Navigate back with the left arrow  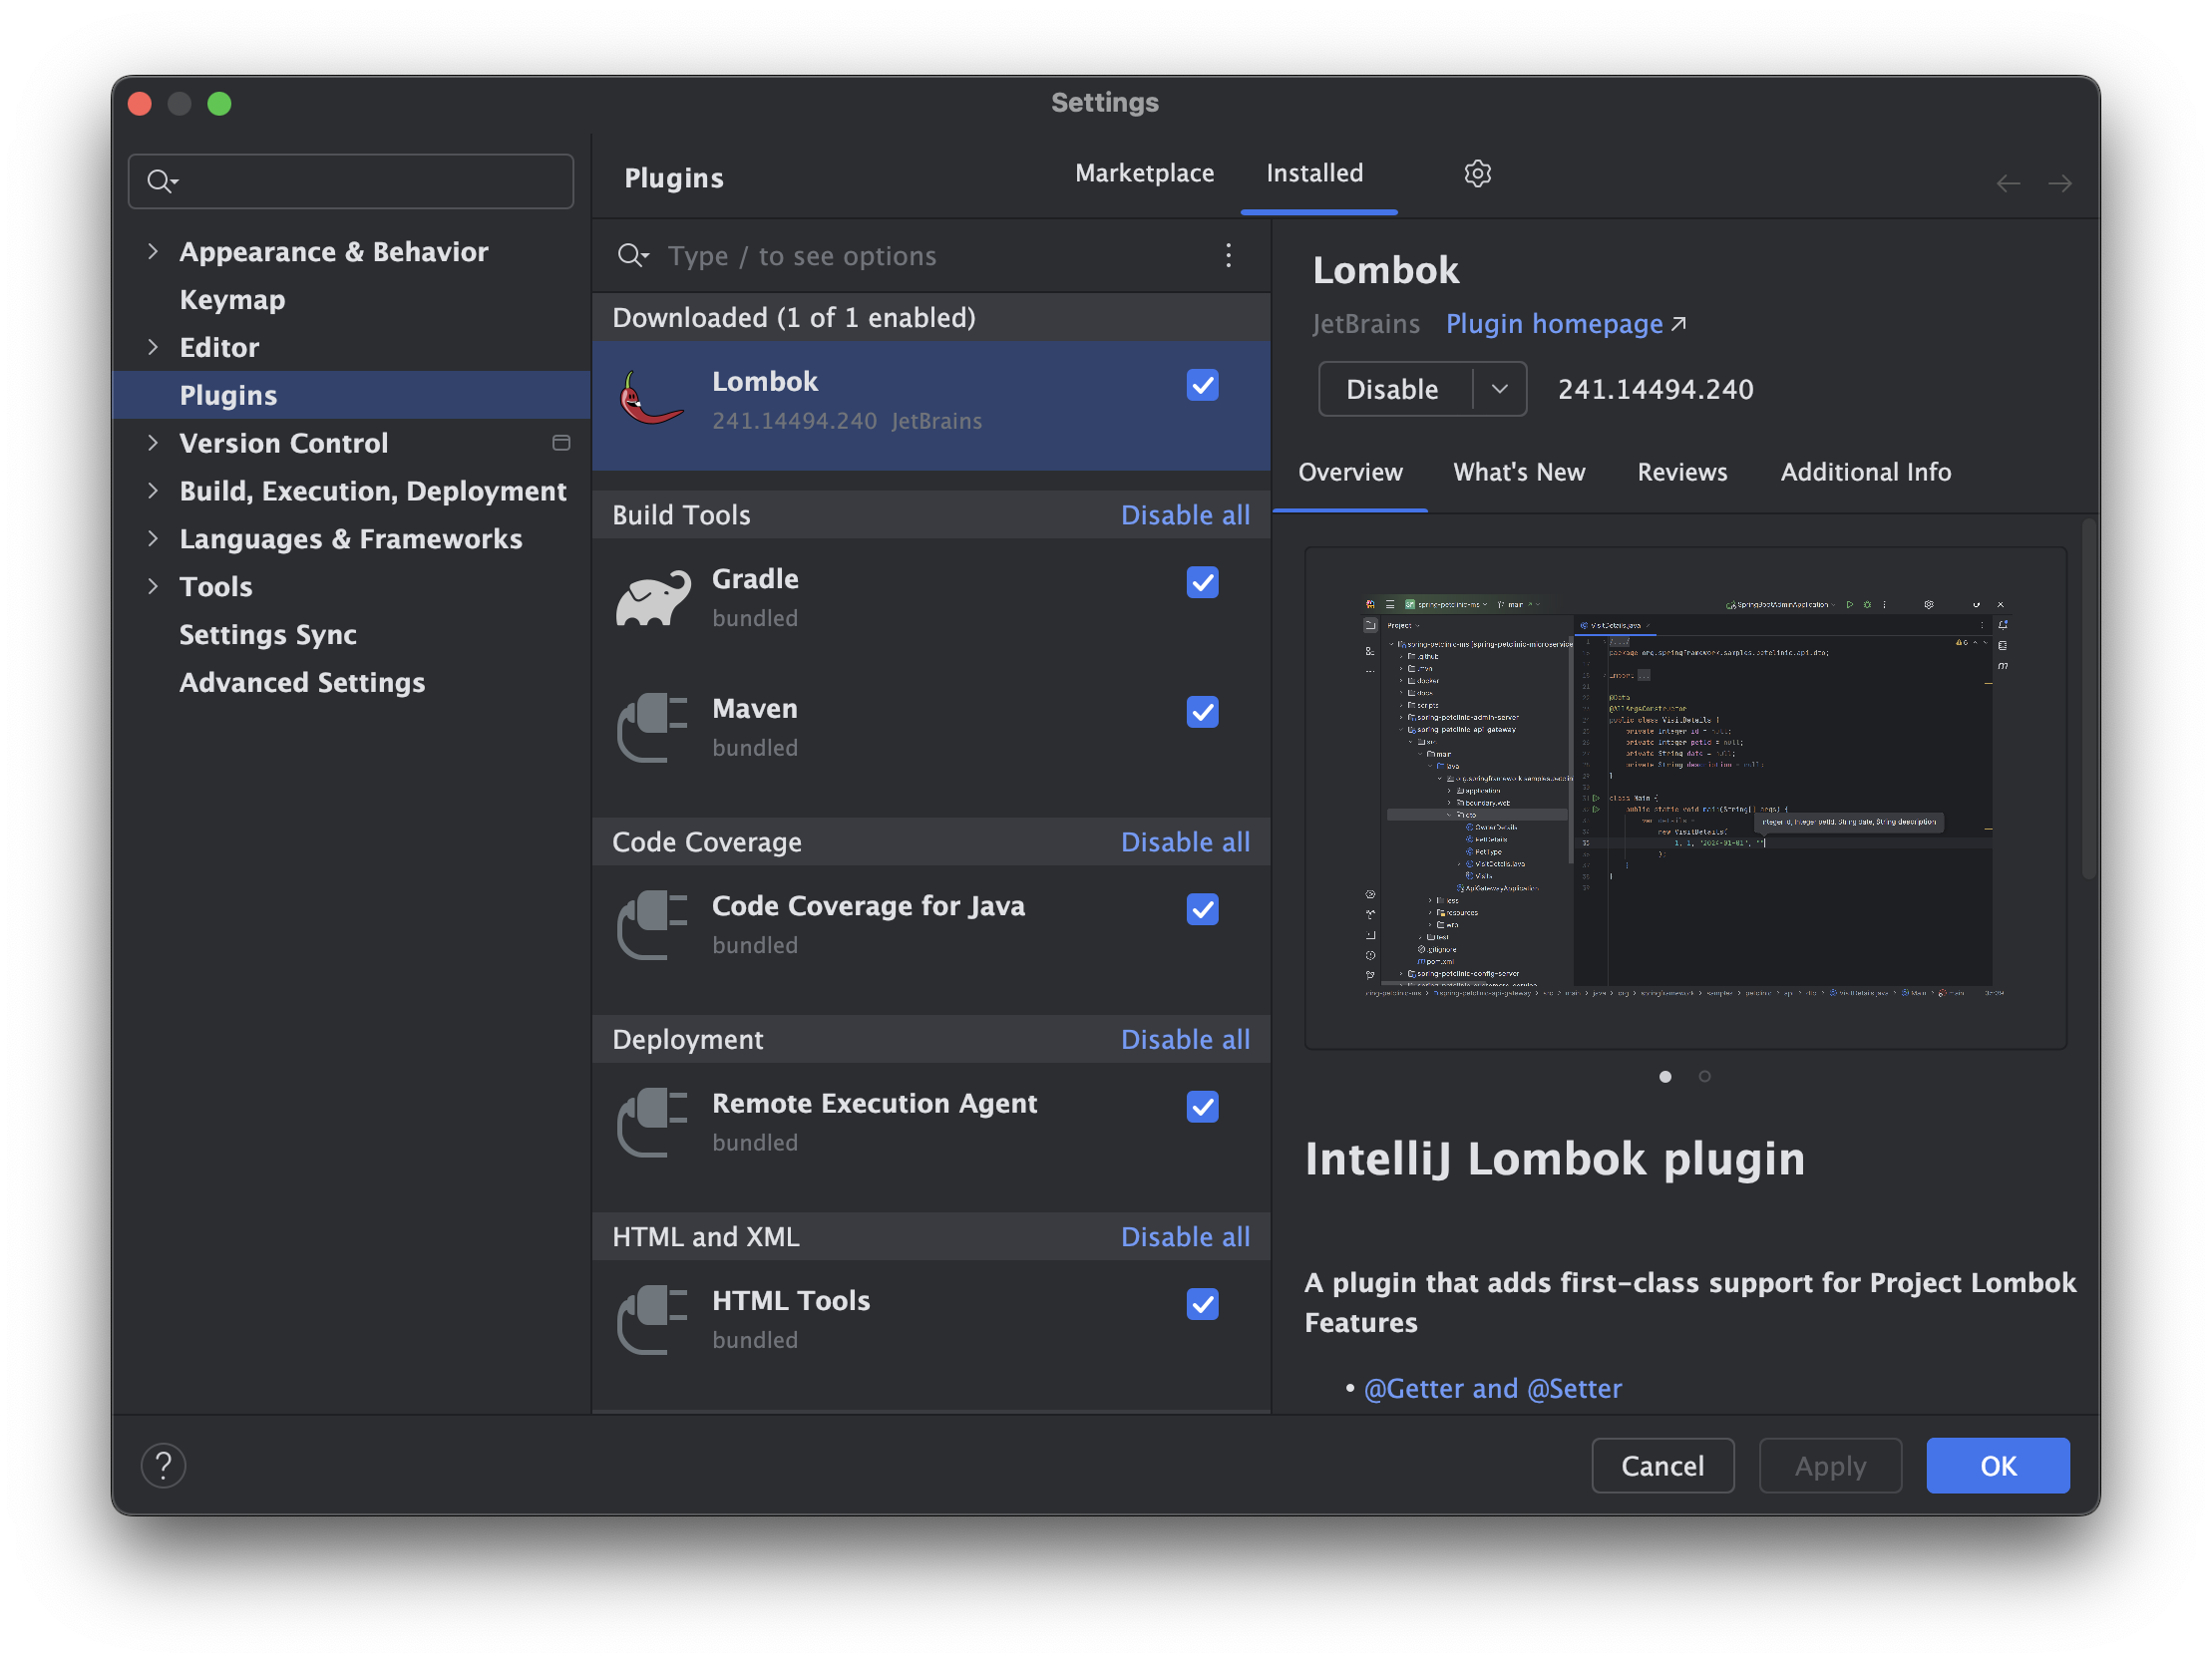[x=2008, y=183]
